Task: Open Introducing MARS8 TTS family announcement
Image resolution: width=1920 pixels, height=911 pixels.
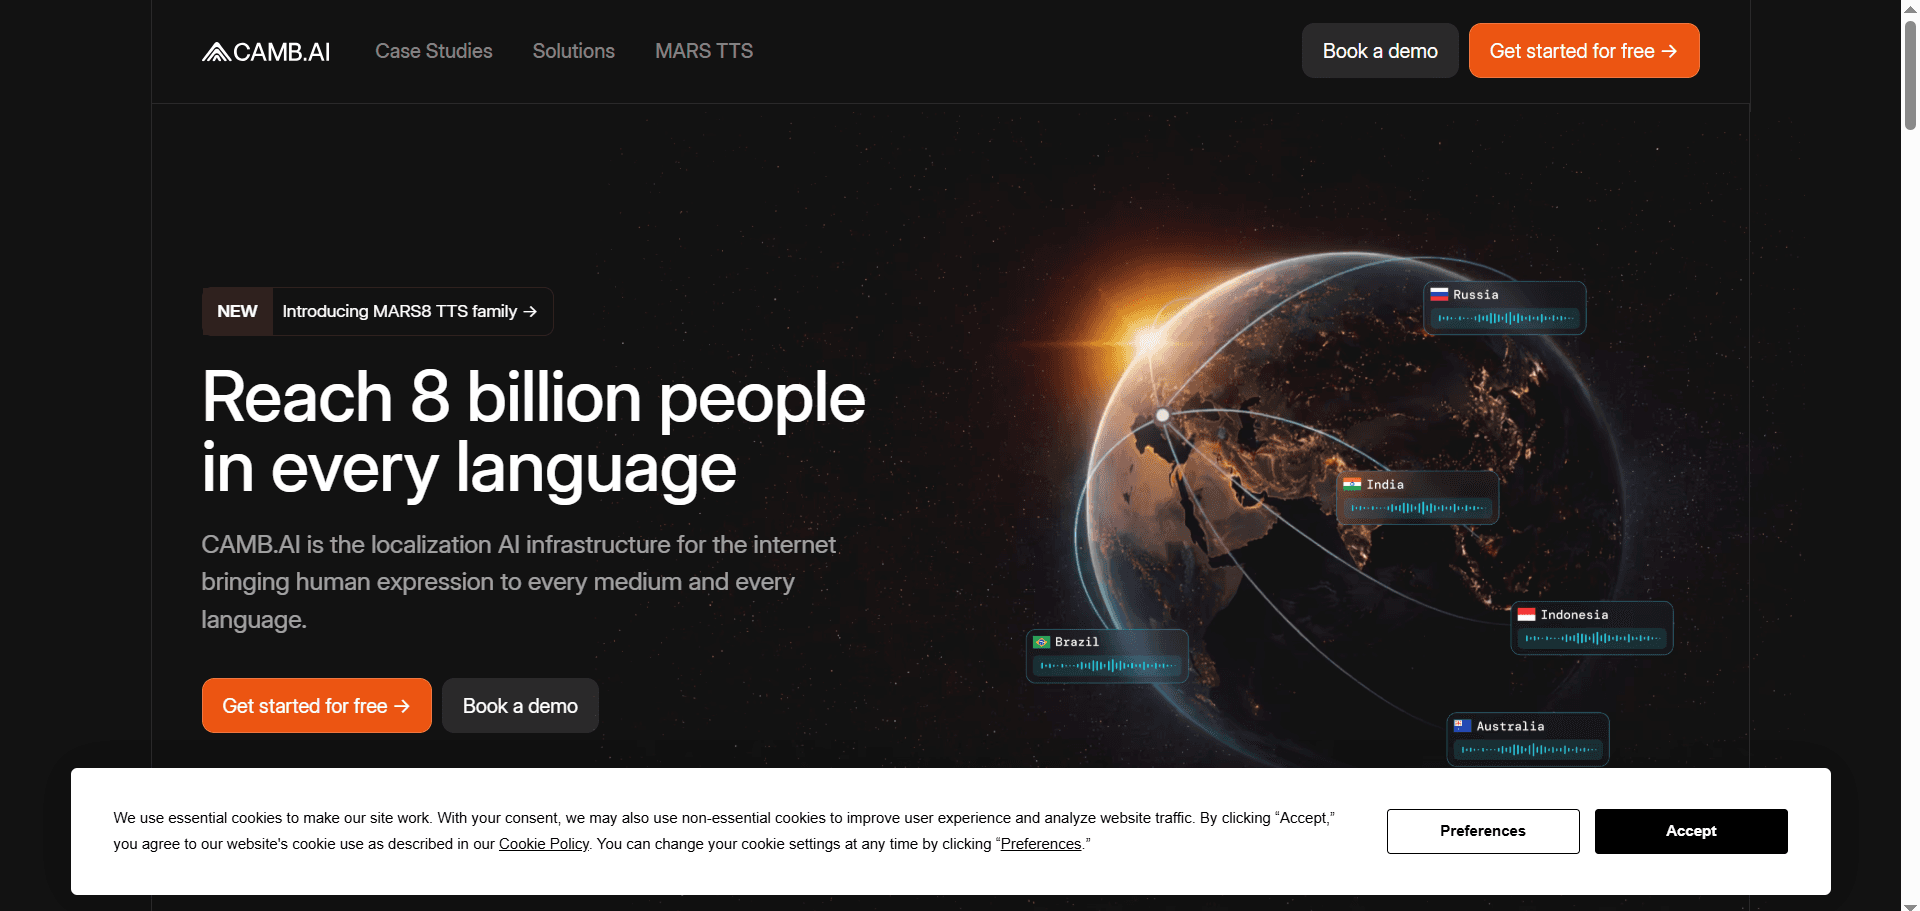Action: point(409,312)
